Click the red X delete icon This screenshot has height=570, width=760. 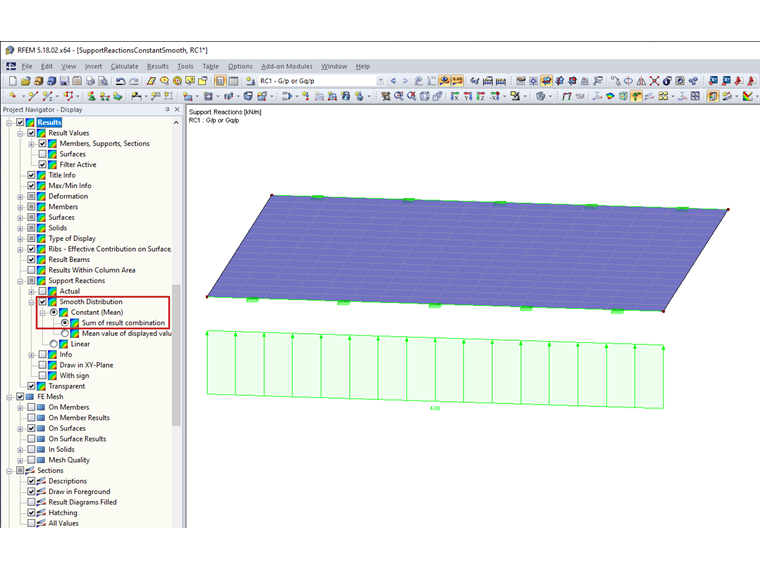[x=654, y=81]
